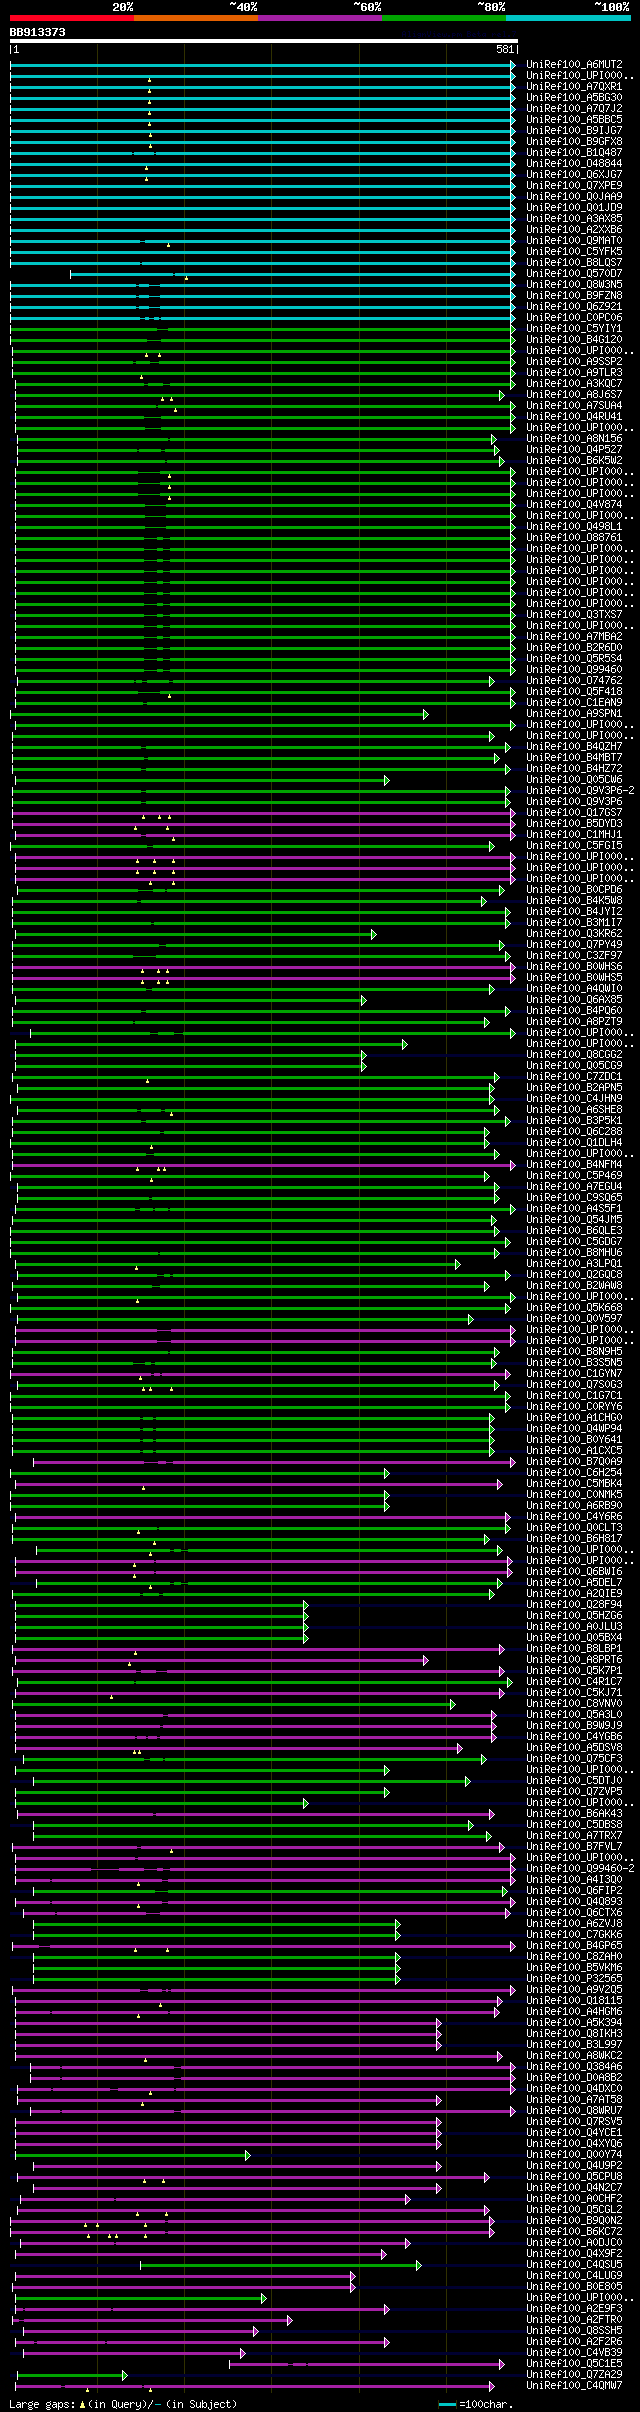Image resolution: width=640 pixels, height=2412 pixels.
Task: Select hit label UniRef100_A2XXB6
Action: coord(574,230)
